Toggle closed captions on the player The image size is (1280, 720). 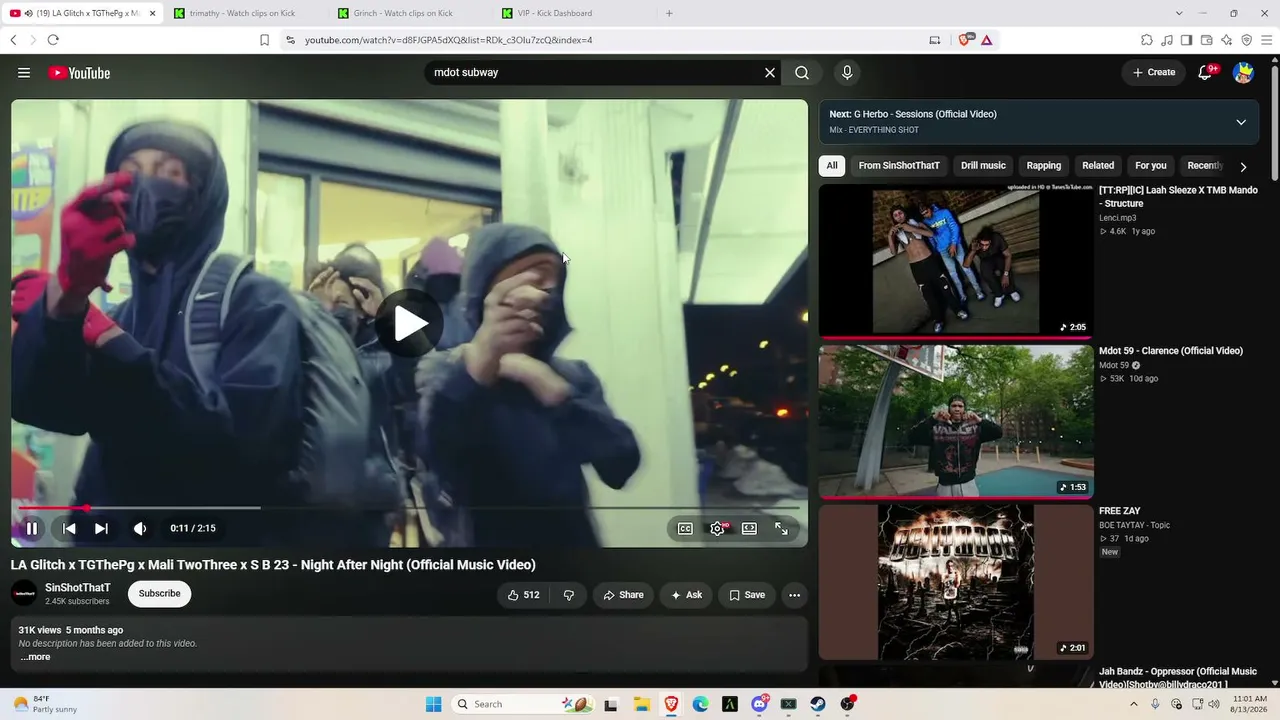point(685,529)
